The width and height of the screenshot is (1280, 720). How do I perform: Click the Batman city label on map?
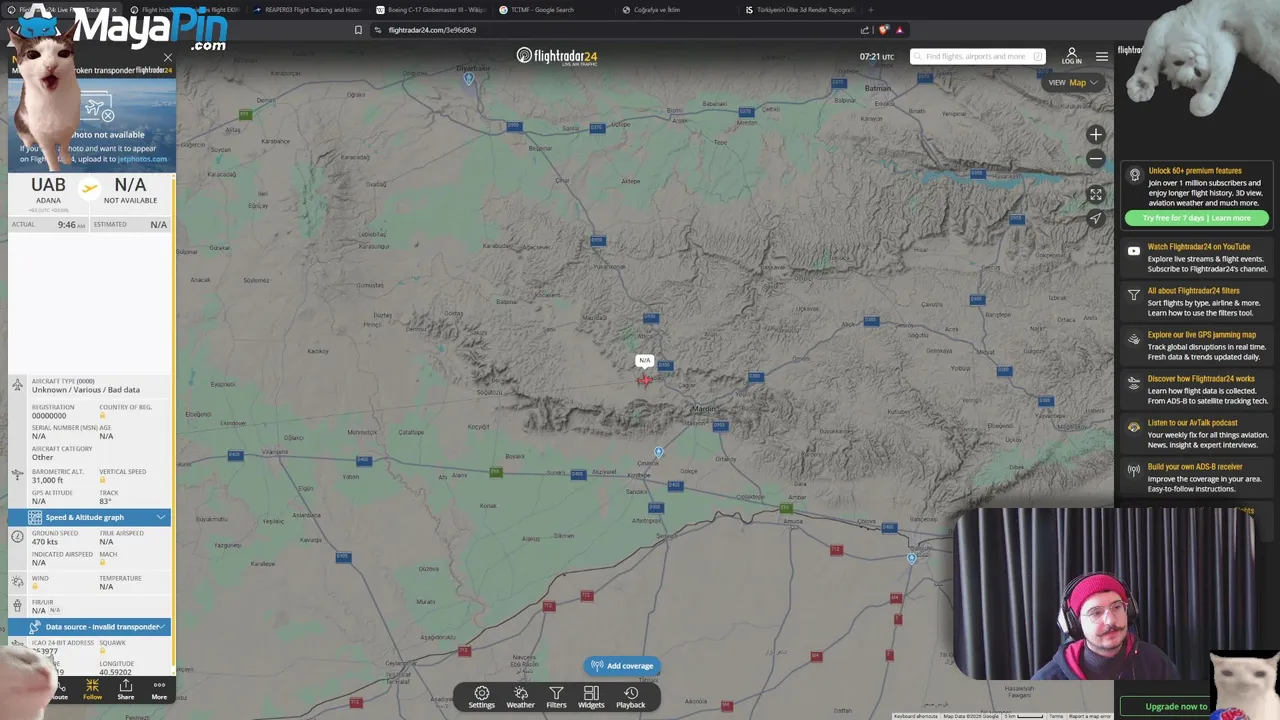[x=877, y=88]
